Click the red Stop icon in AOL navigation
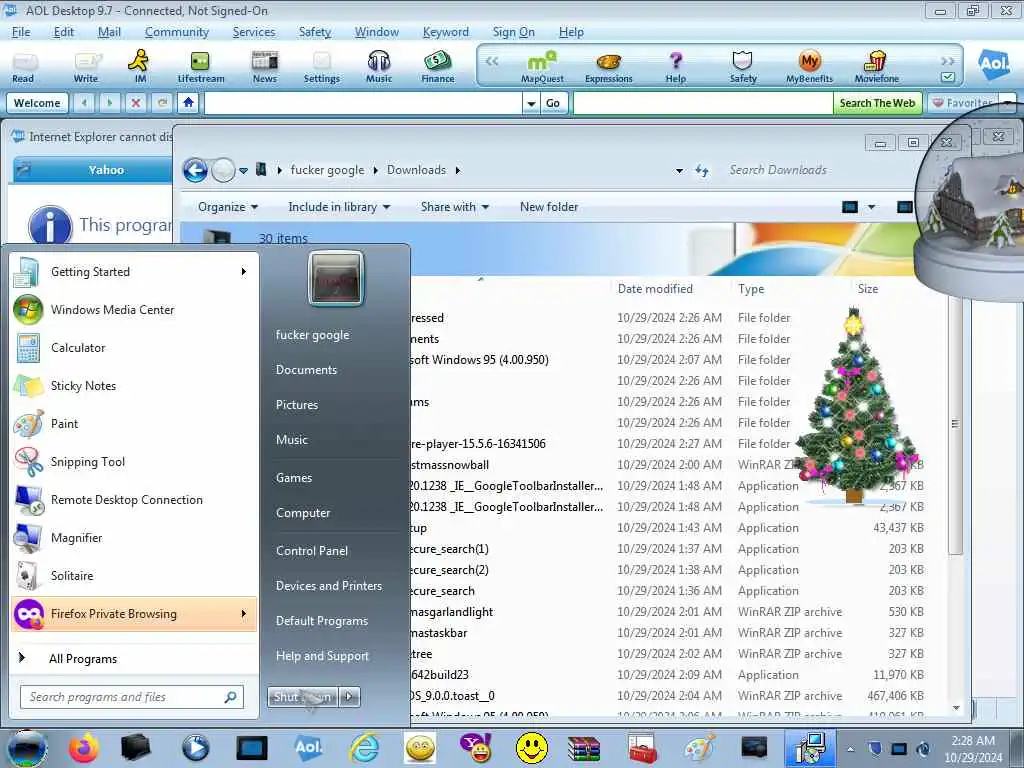This screenshot has height=768, width=1024. (x=136, y=103)
